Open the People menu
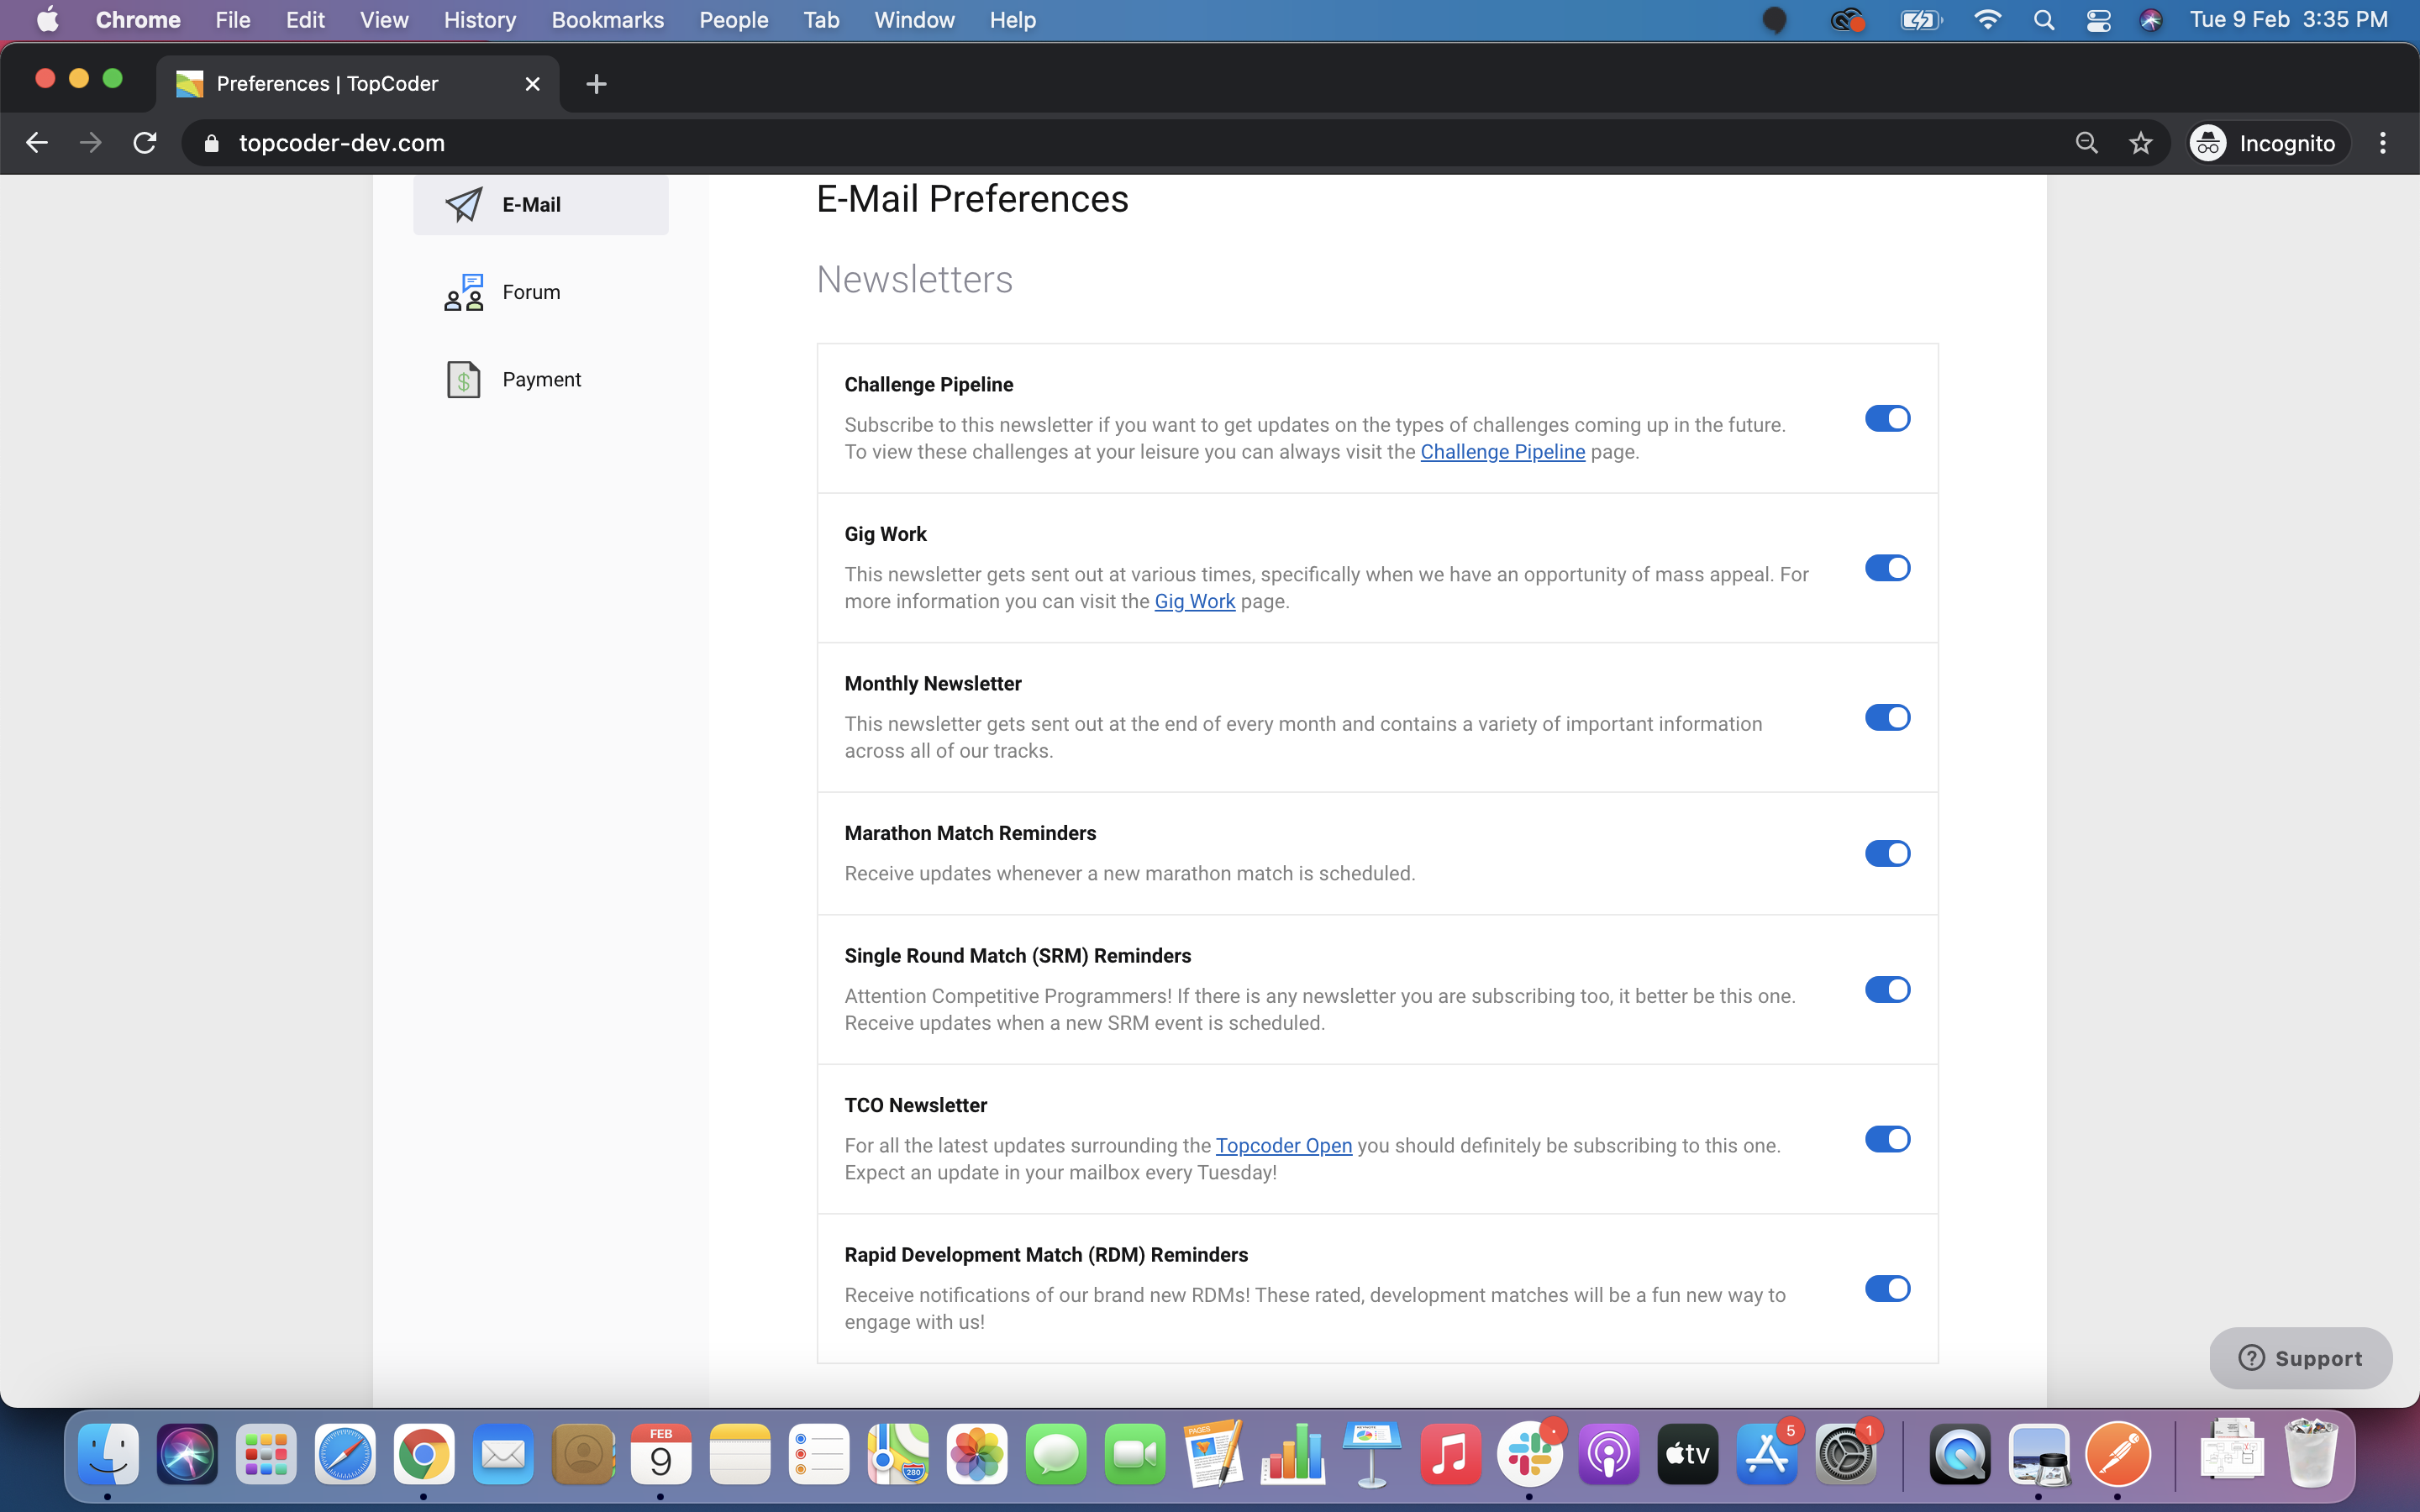Viewport: 2420px width, 1512px height. [x=734, y=20]
